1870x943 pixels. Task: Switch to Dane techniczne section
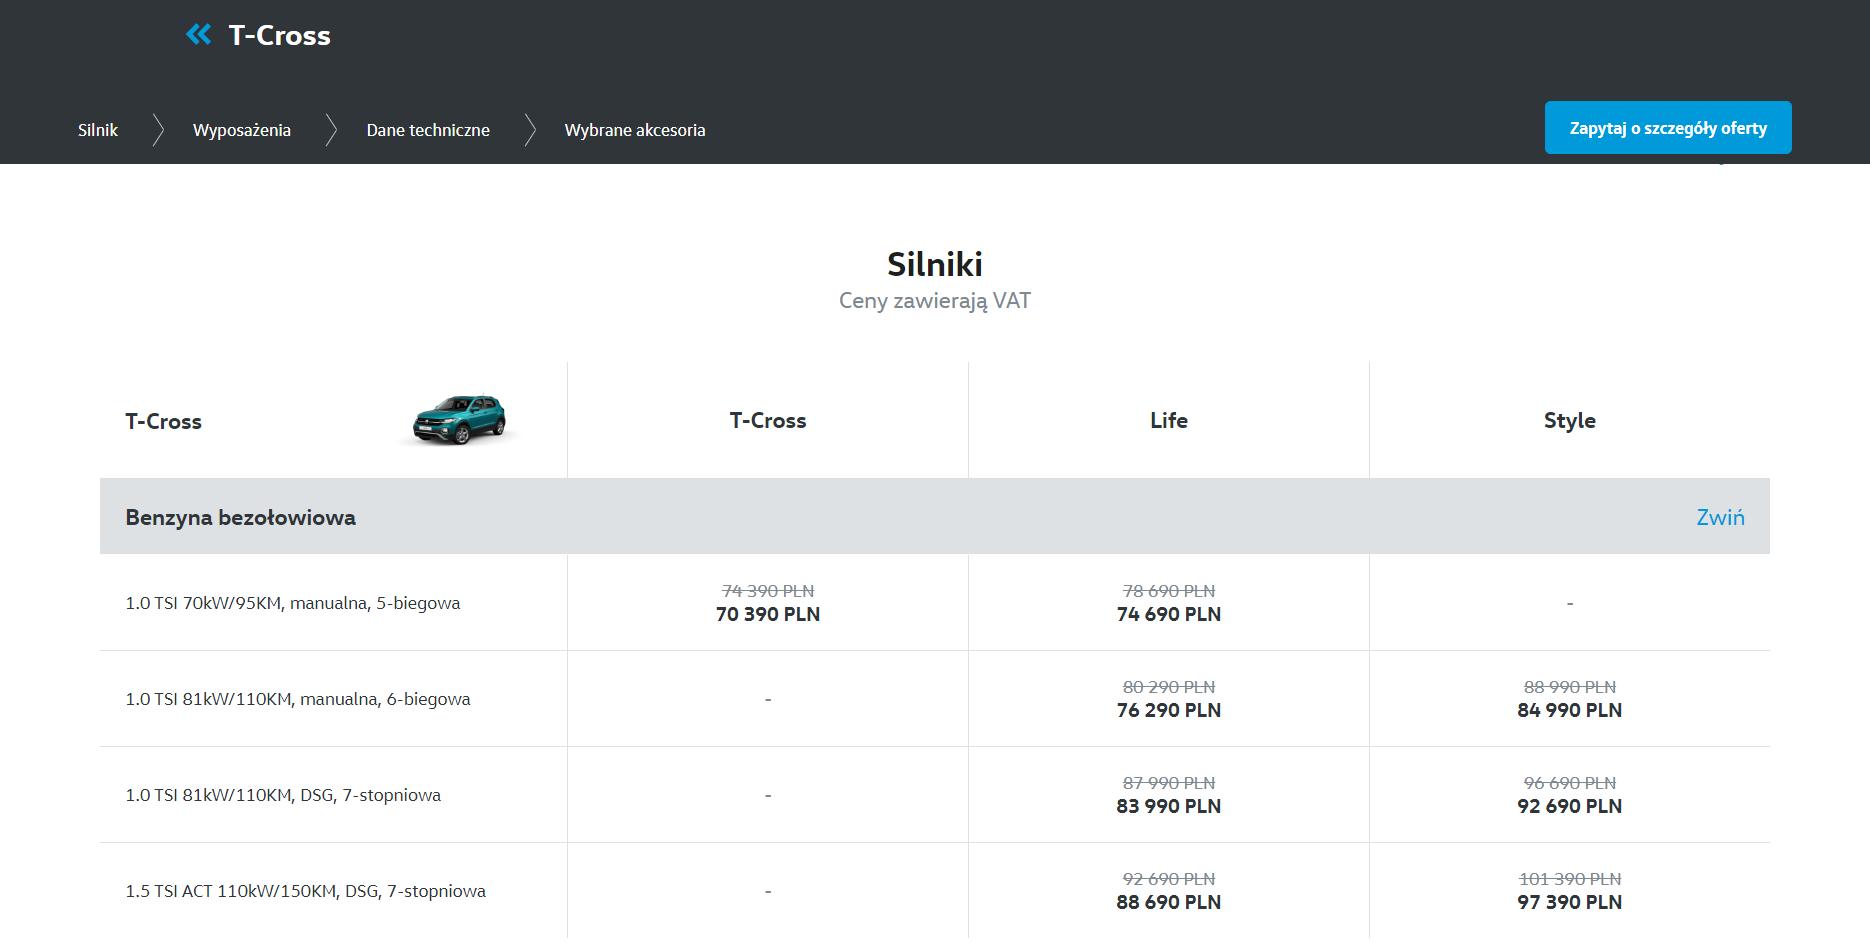pos(428,130)
